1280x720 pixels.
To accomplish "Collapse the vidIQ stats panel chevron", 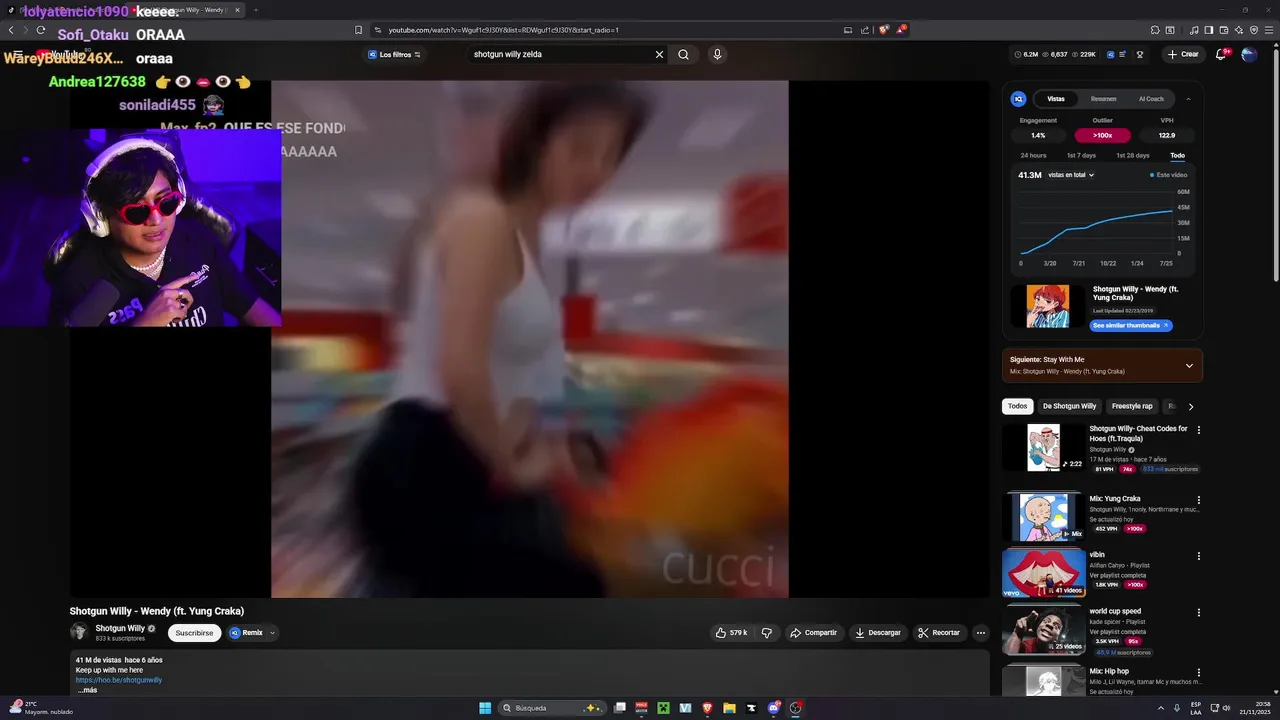I will [1188, 99].
